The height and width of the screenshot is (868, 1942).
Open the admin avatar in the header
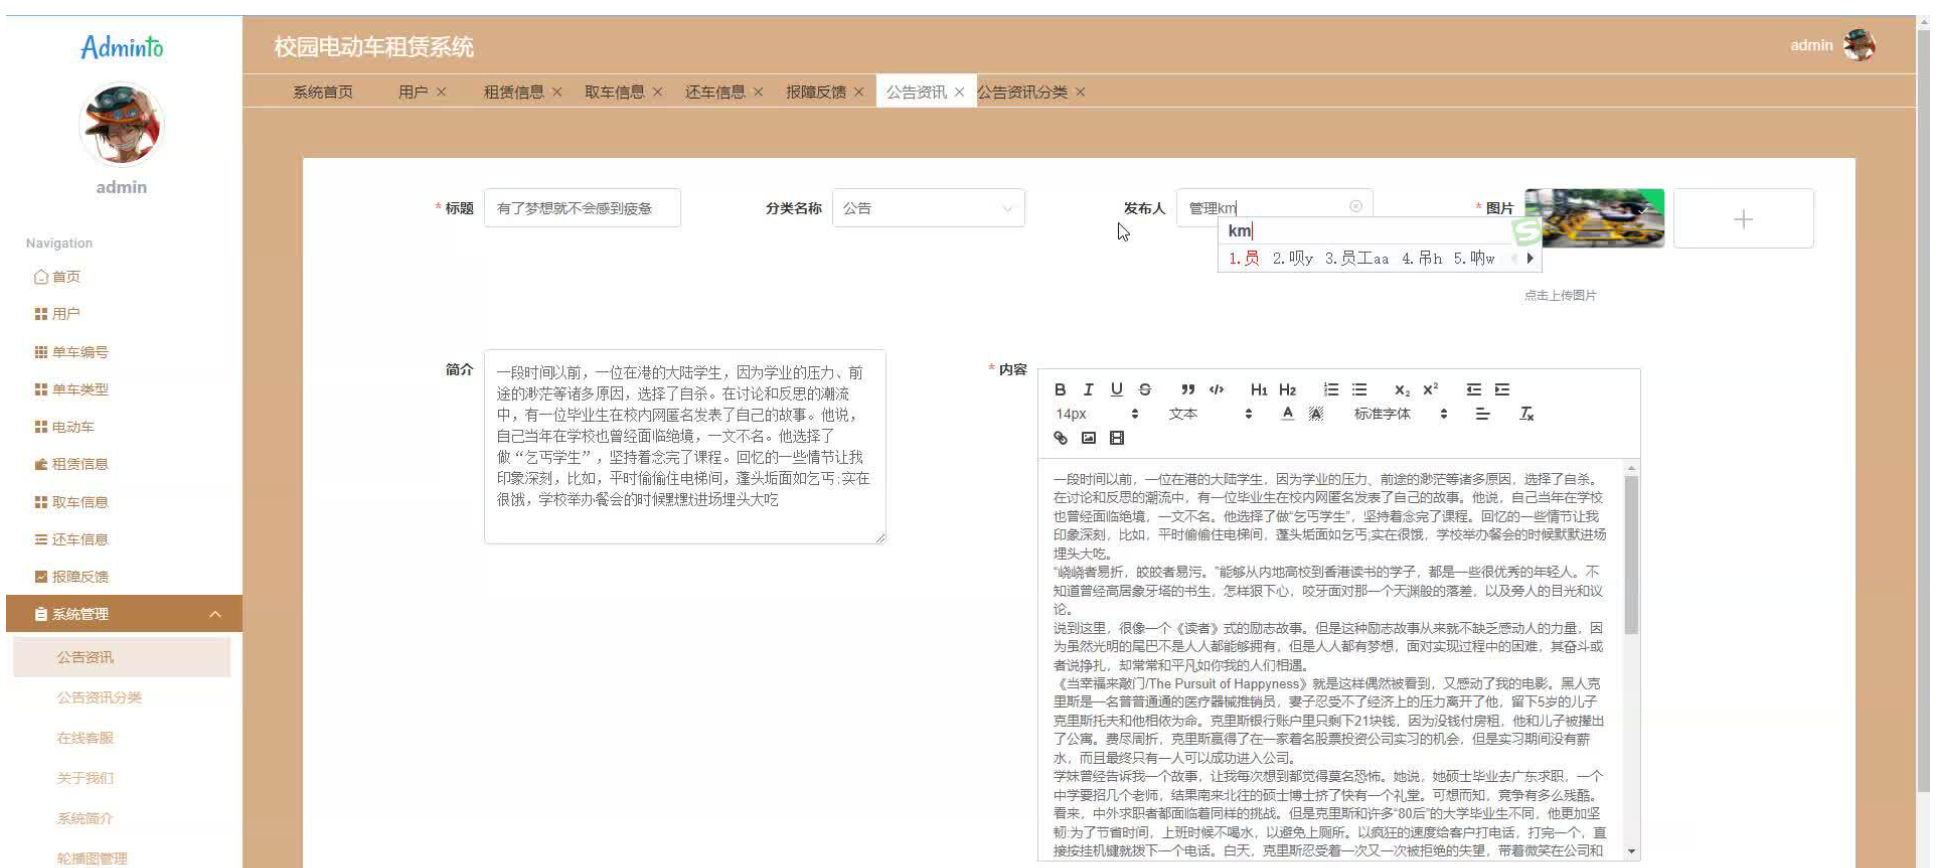point(1860,45)
